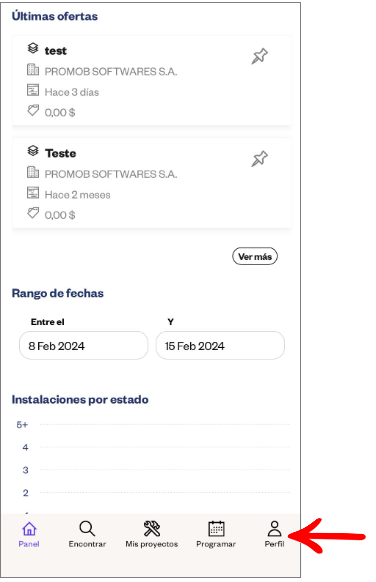The height and width of the screenshot is (582, 376).
Task: Click the Ver más button
Action: [x=255, y=256]
